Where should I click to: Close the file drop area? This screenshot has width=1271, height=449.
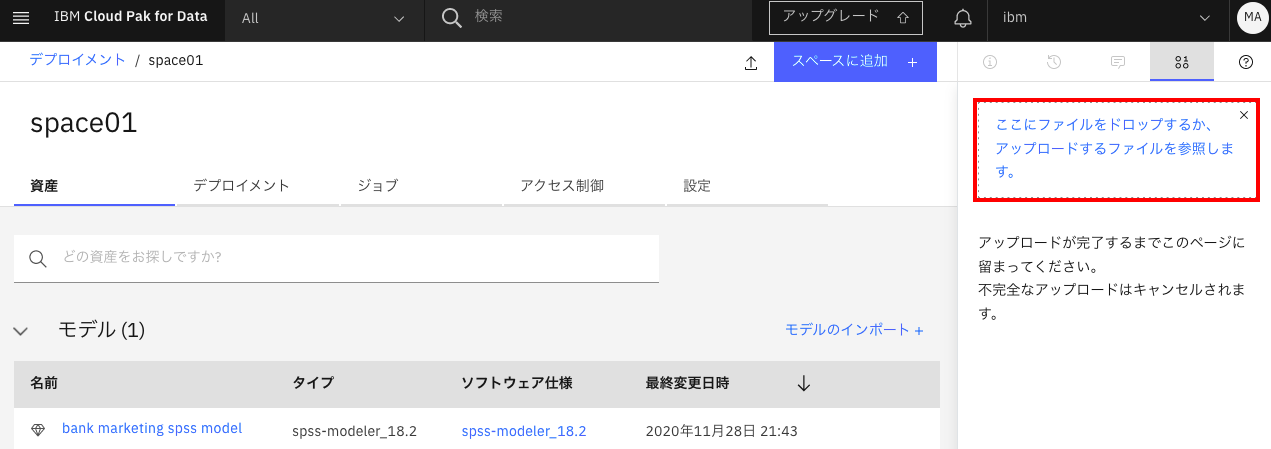tap(1244, 115)
